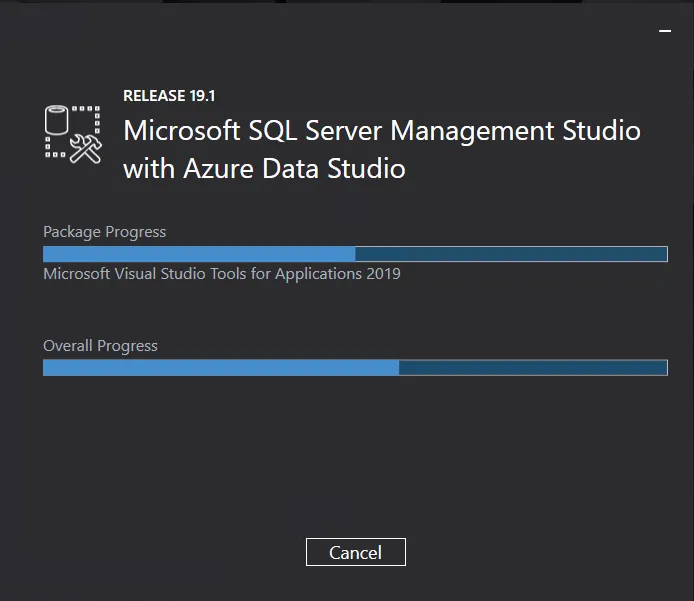The image size is (694, 601).
Task: Click the empty area between Overall Progress and Cancel
Action: [x=355, y=455]
